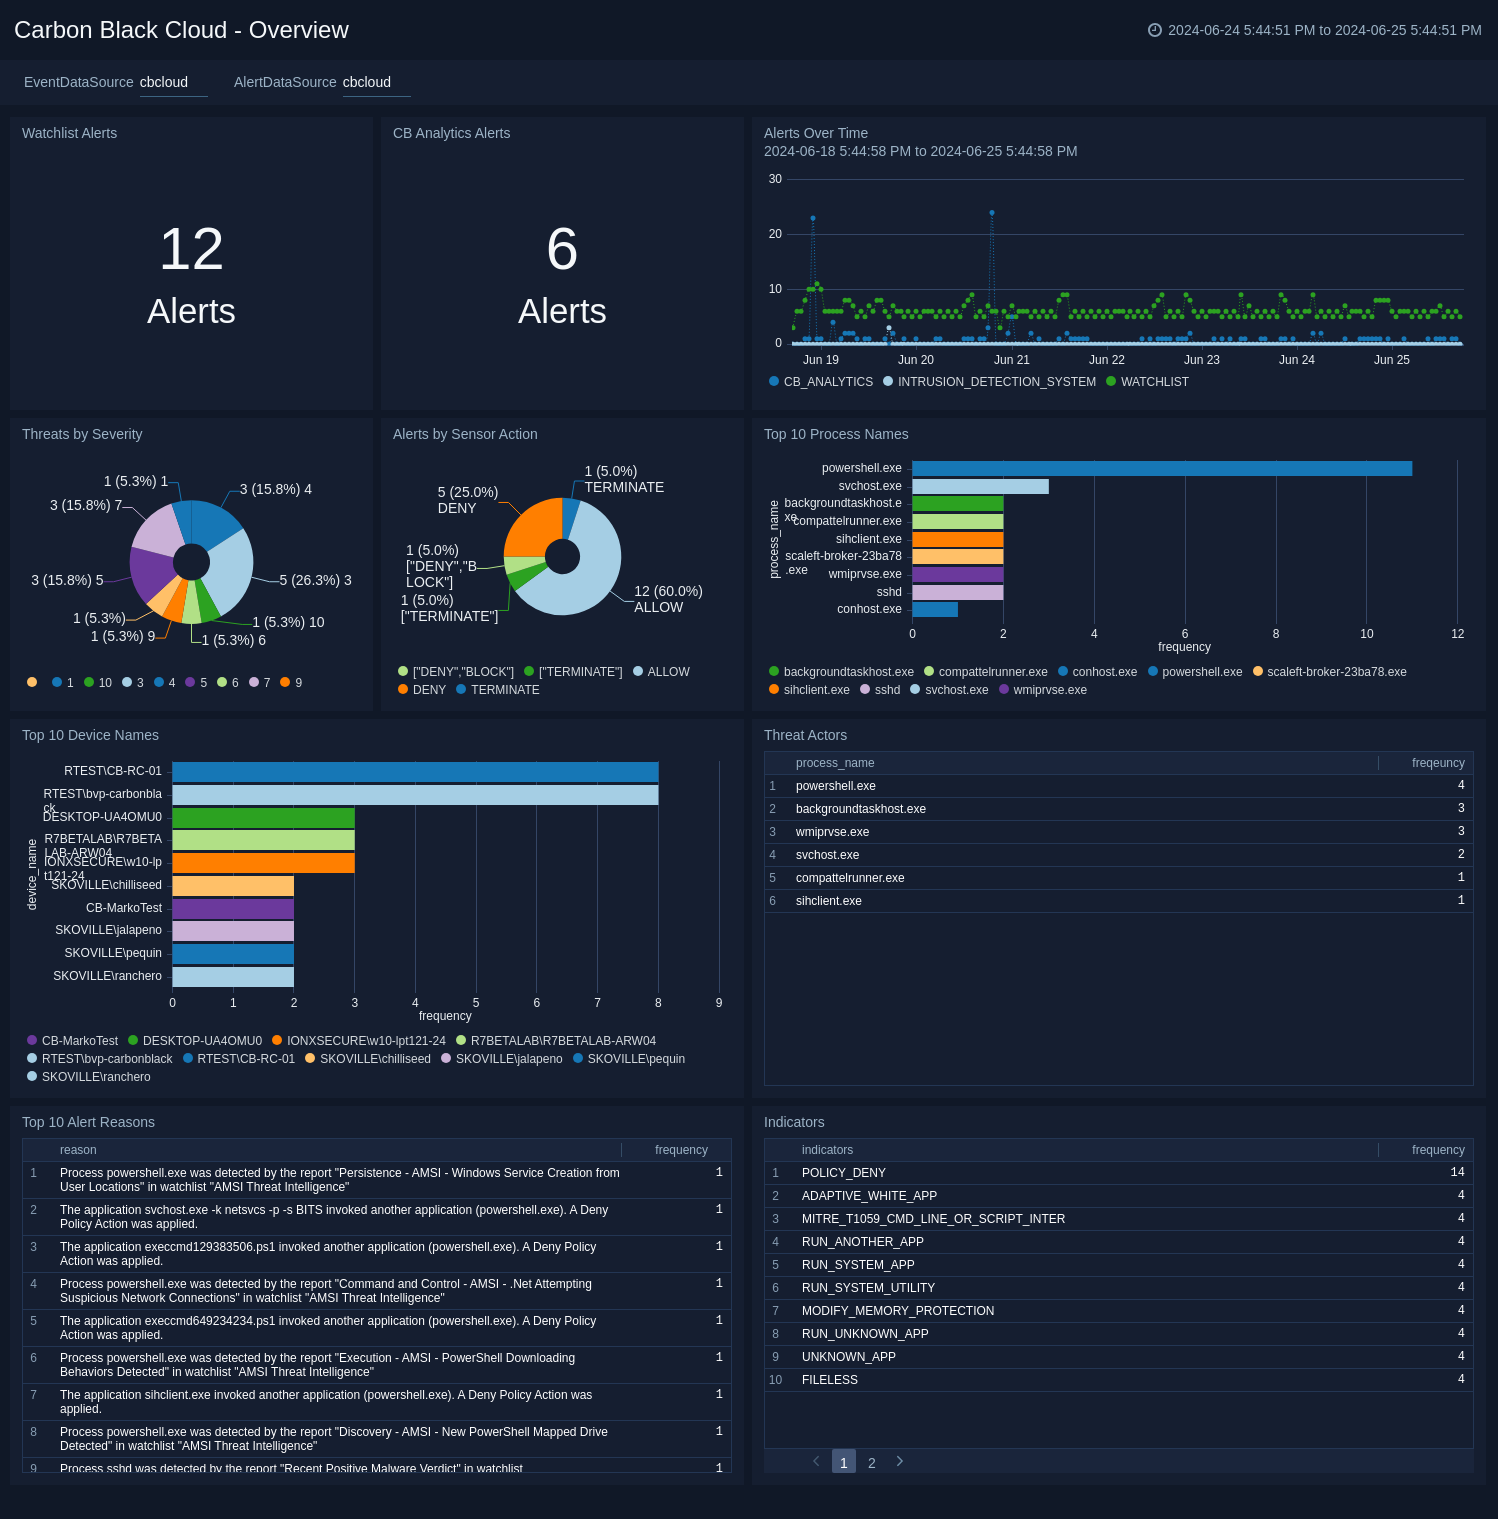Sort the Threat Actors table by frequency column
This screenshot has height=1519, width=1498.
[x=1437, y=762]
